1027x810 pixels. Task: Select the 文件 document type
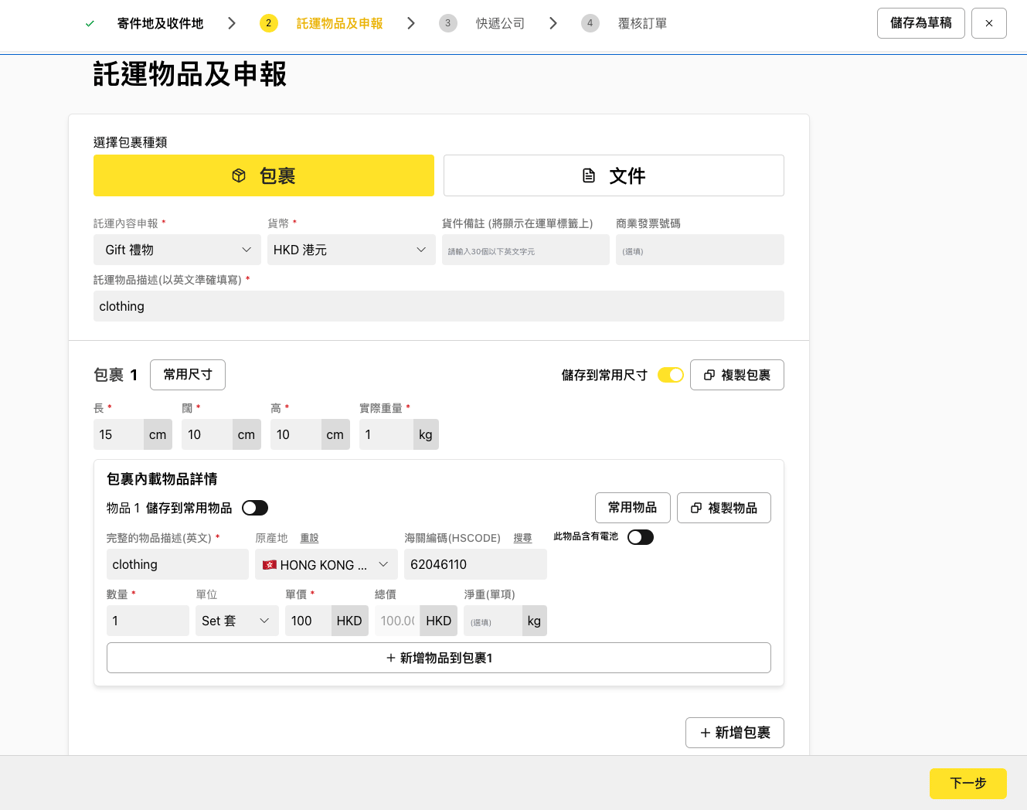click(613, 176)
